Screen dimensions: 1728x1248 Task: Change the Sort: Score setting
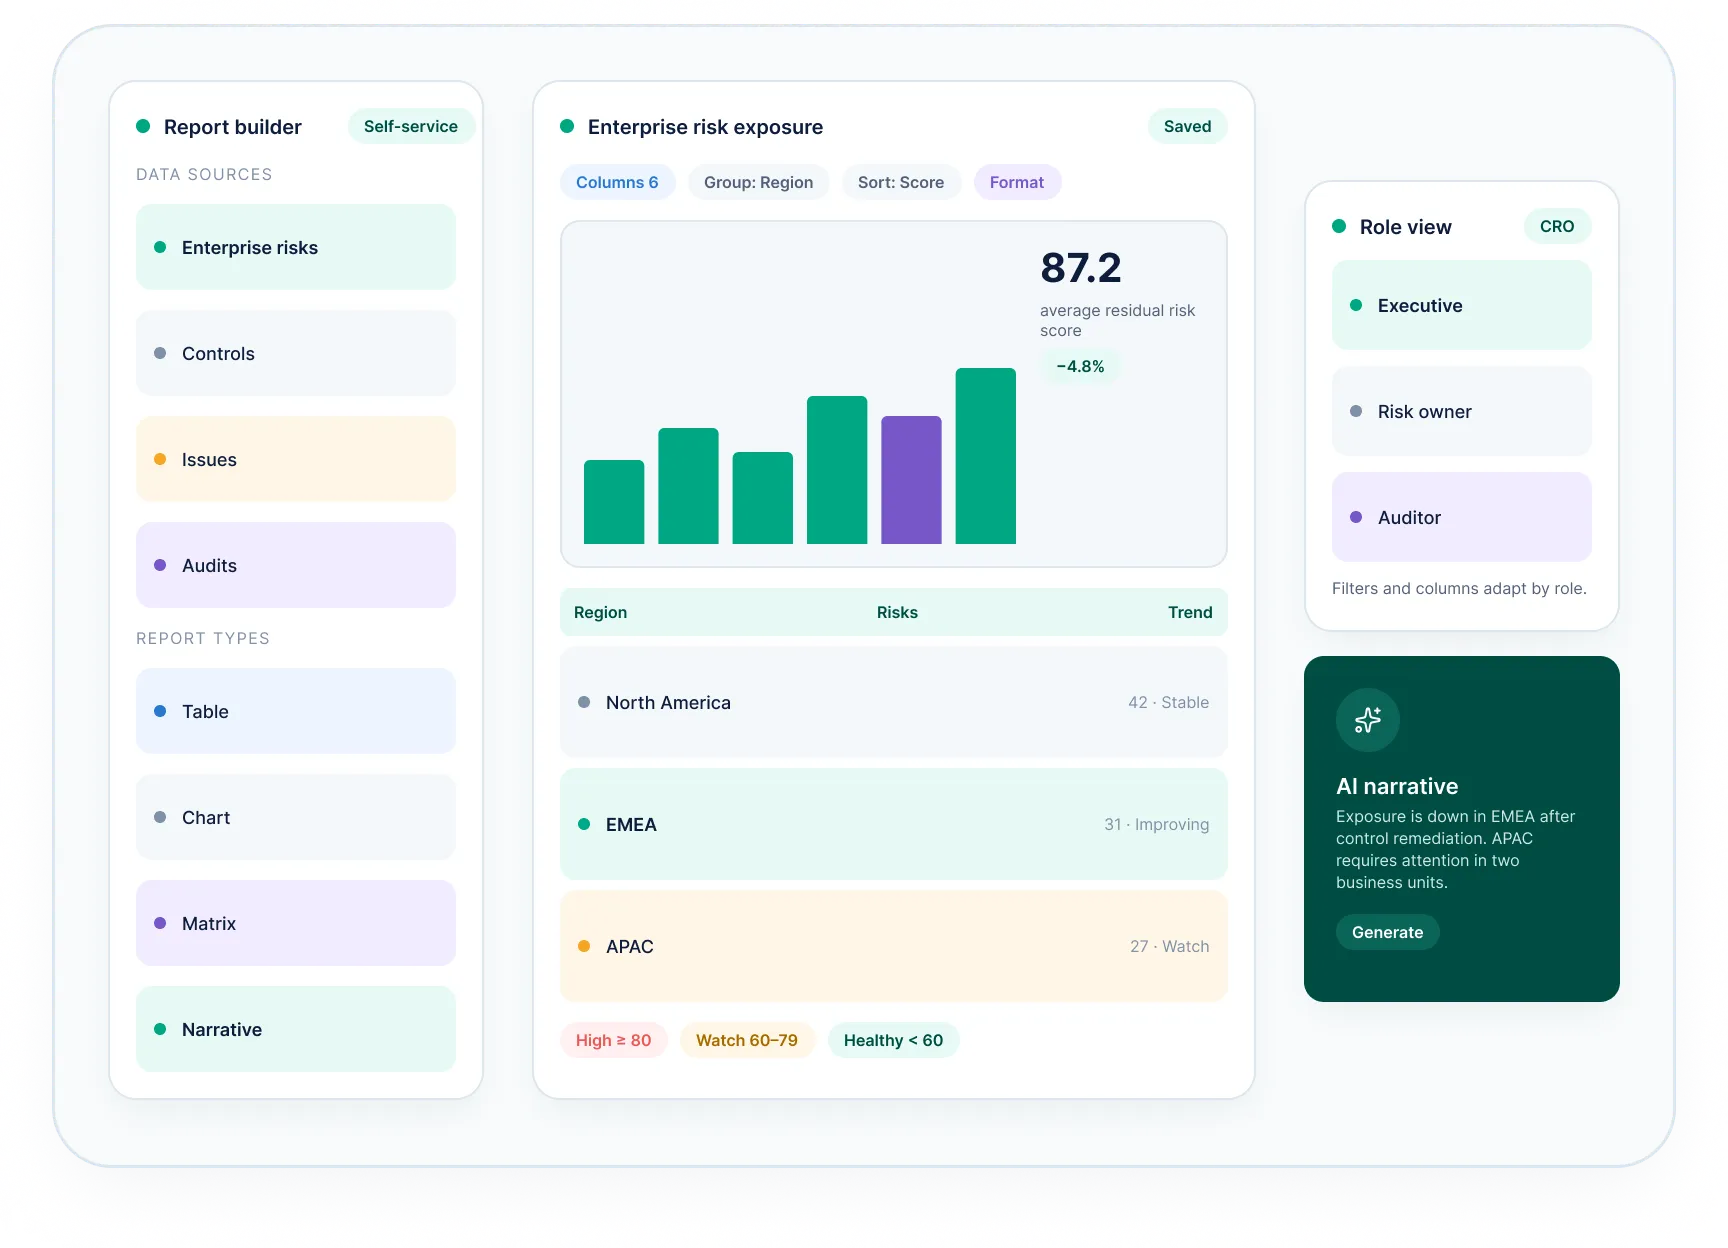coord(900,182)
